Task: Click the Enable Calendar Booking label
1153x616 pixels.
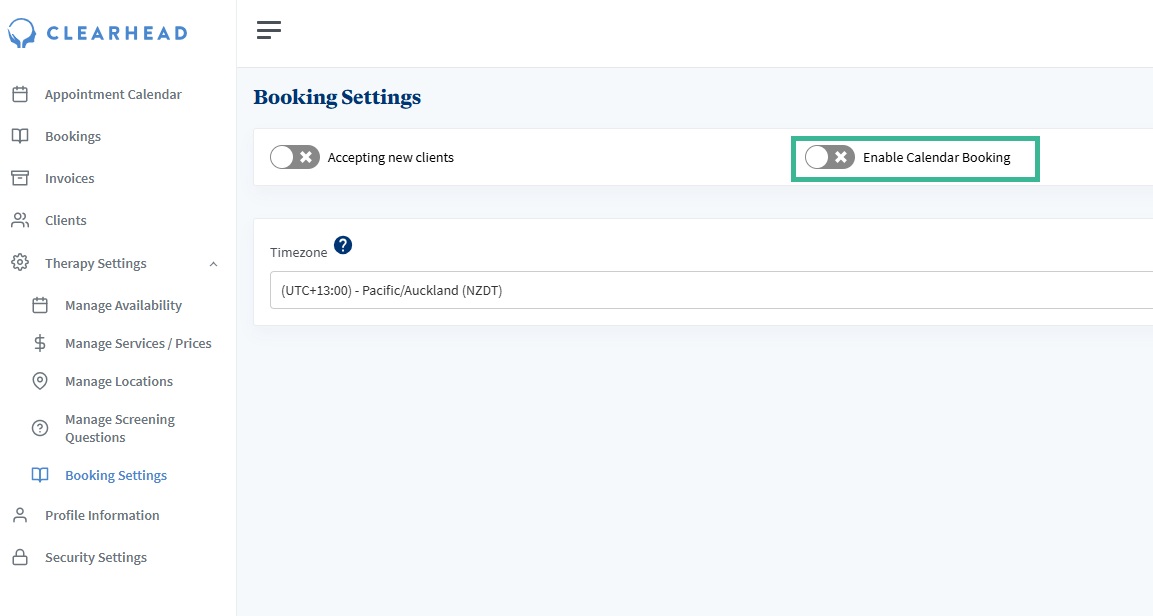Action: tap(937, 157)
